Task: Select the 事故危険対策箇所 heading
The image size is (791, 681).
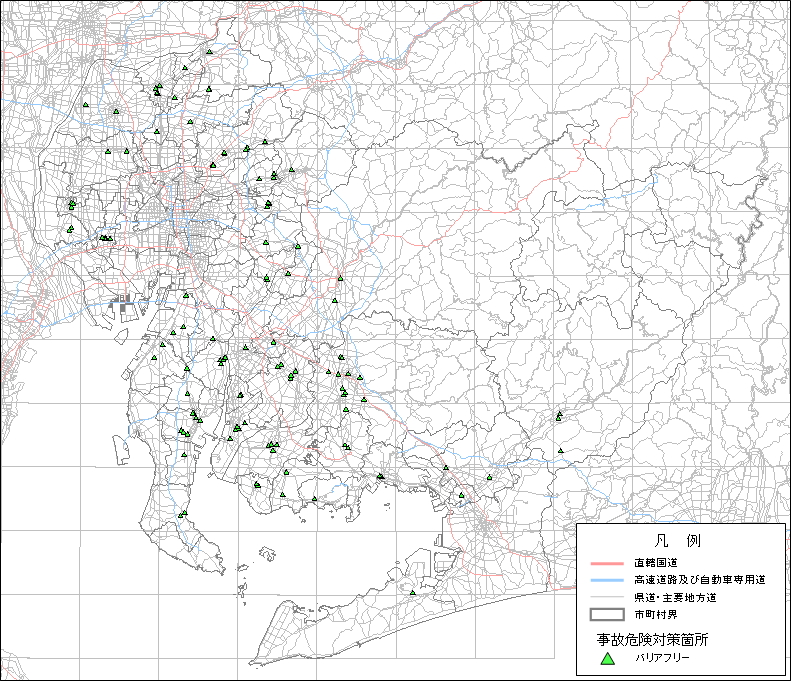Action: point(652,640)
